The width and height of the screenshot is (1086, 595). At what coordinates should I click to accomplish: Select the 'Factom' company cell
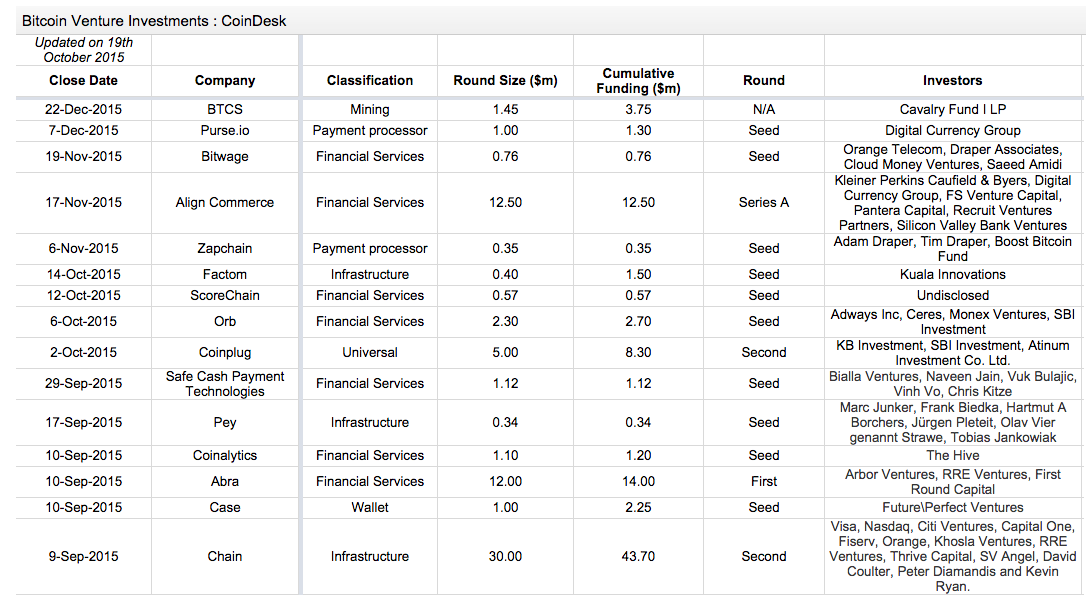click(x=225, y=274)
